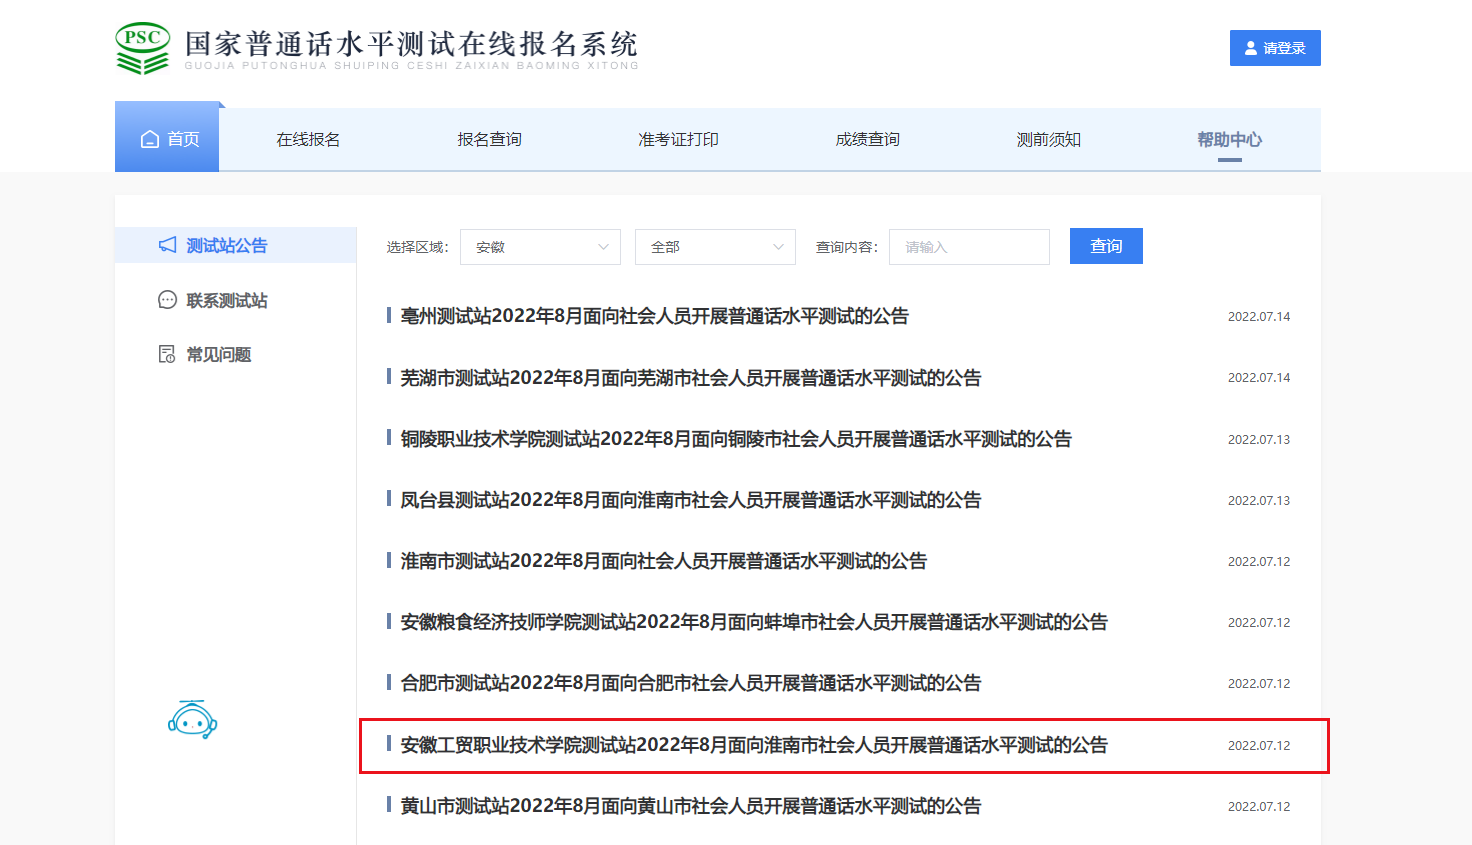Open the 安徽粮食经济技师学院测试站 announcement
Screen dimensions: 1472x845
click(753, 622)
